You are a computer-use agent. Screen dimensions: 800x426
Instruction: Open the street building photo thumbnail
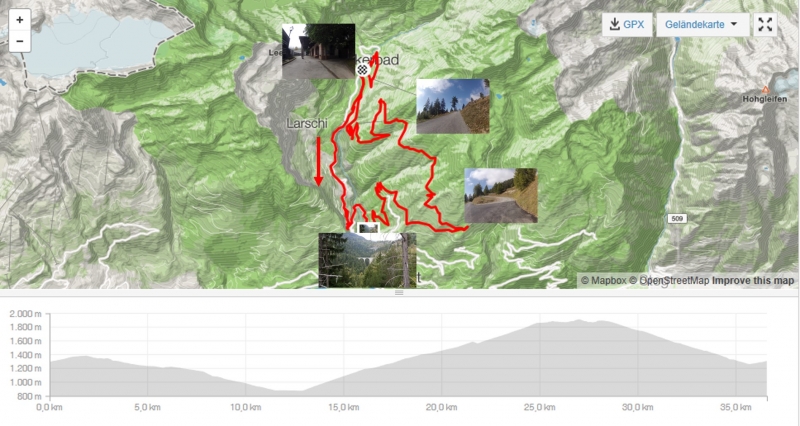point(318,51)
